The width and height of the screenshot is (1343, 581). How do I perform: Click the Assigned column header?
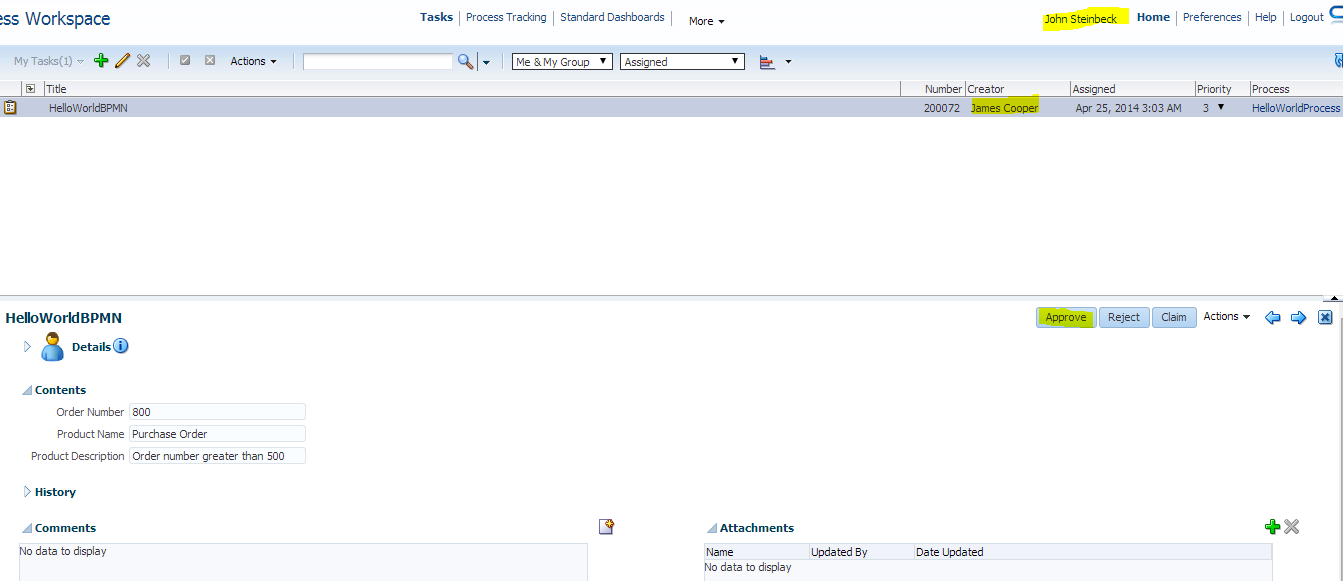[x=1133, y=89]
